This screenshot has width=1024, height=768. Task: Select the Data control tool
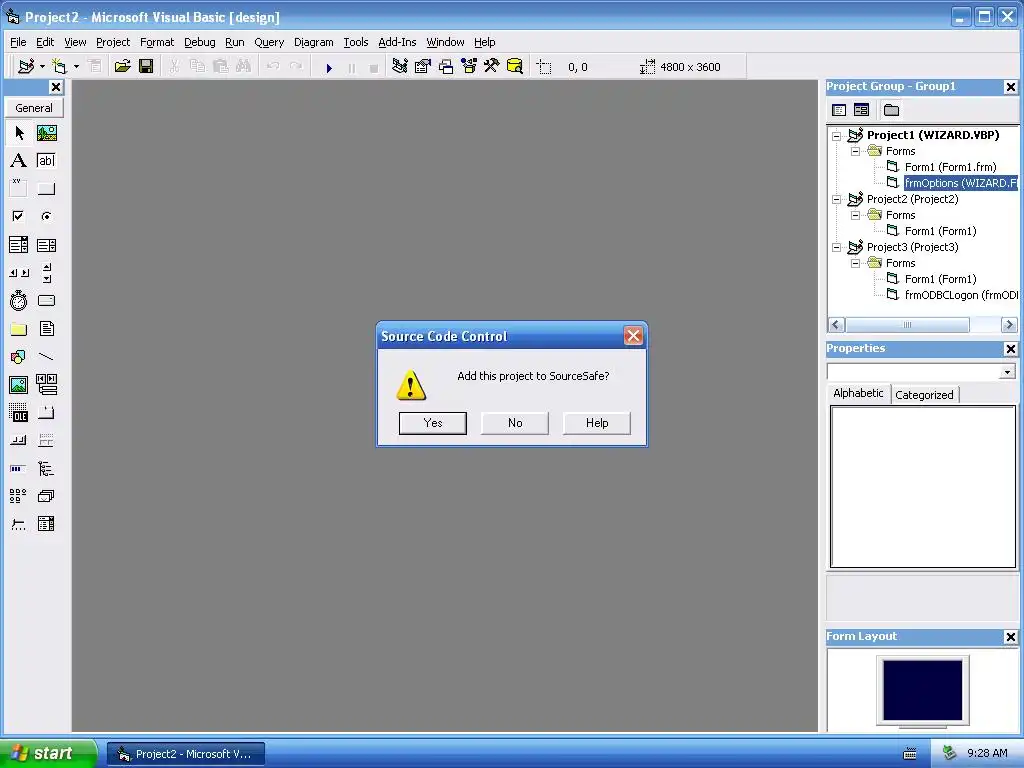[x=46, y=385]
